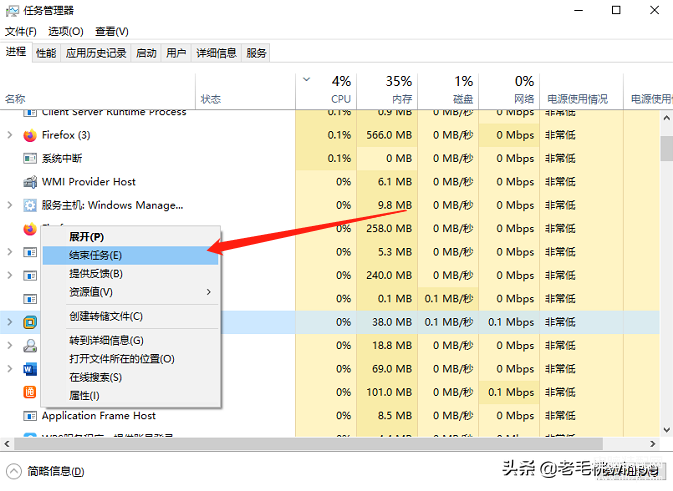Click the process icon in 240.0 MB row
This screenshot has width=673, height=491.
pos(30,275)
